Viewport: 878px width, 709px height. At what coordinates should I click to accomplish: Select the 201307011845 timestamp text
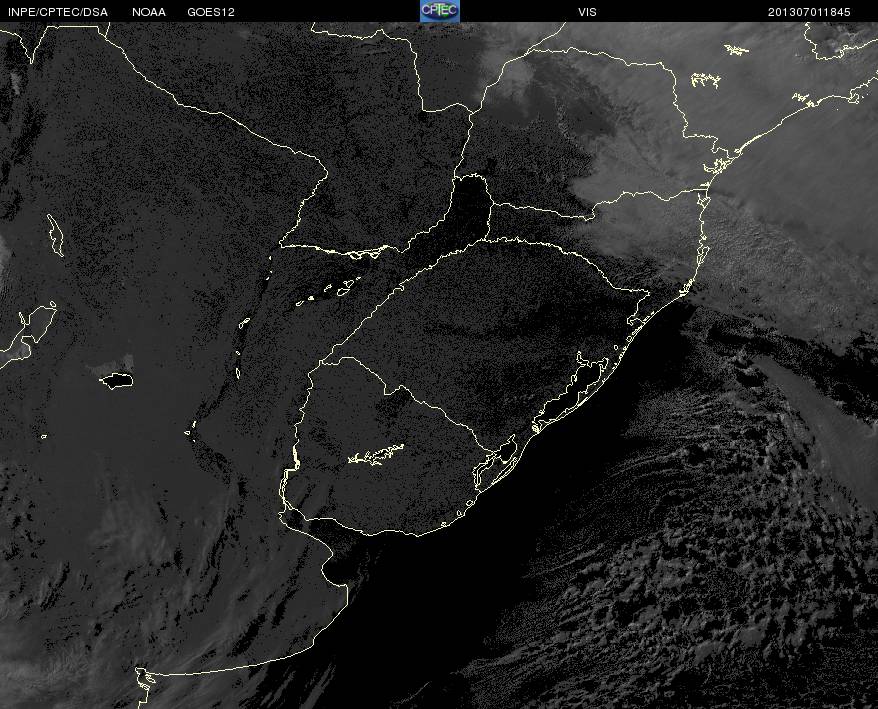click(809, 12)
